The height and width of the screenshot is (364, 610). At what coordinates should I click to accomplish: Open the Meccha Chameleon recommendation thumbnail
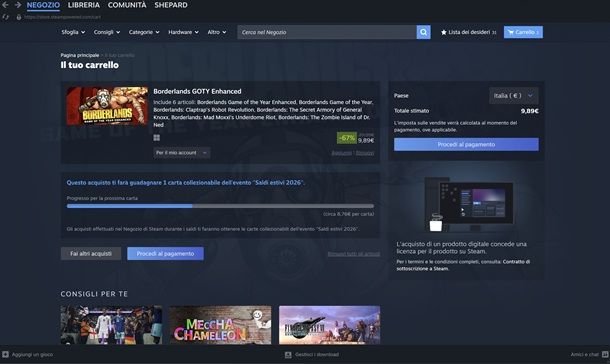tap(220, 325)
